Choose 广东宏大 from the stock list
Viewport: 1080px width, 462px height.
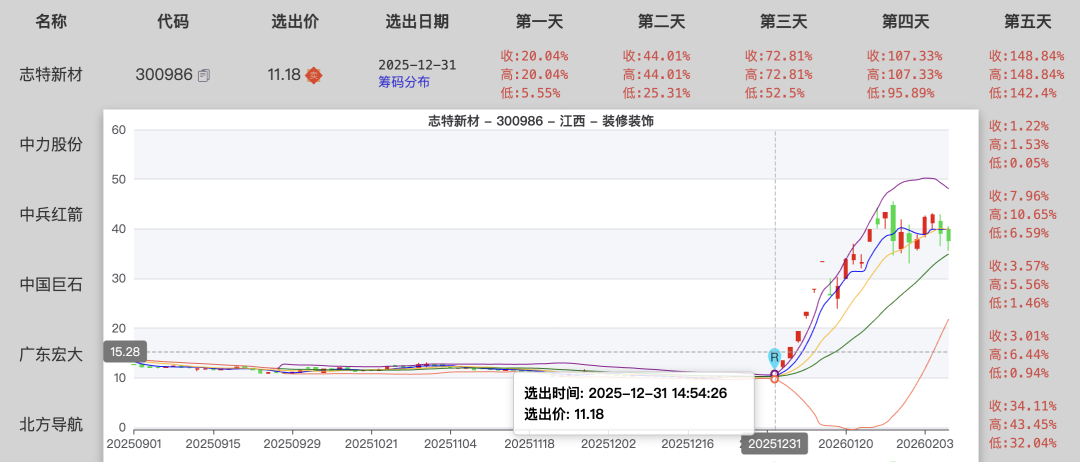tap(51, 354)
